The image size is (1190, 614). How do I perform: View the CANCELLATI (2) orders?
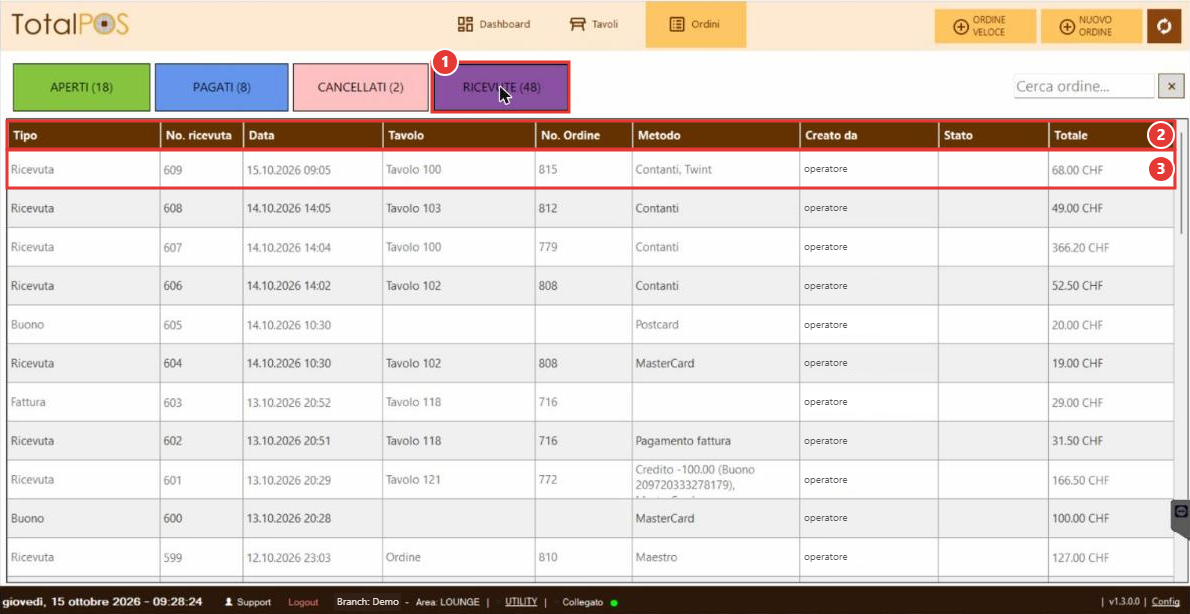[360, 87]
